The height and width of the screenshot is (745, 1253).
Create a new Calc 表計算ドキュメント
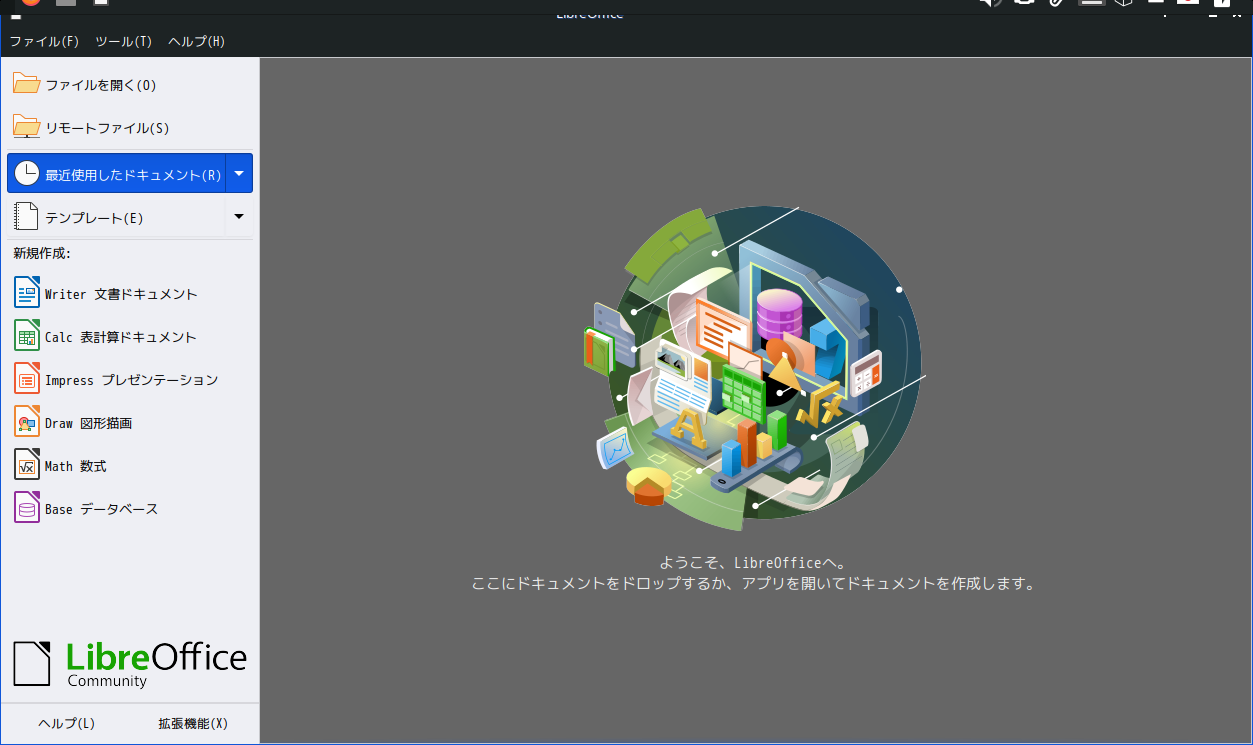(x=130, y=337)
